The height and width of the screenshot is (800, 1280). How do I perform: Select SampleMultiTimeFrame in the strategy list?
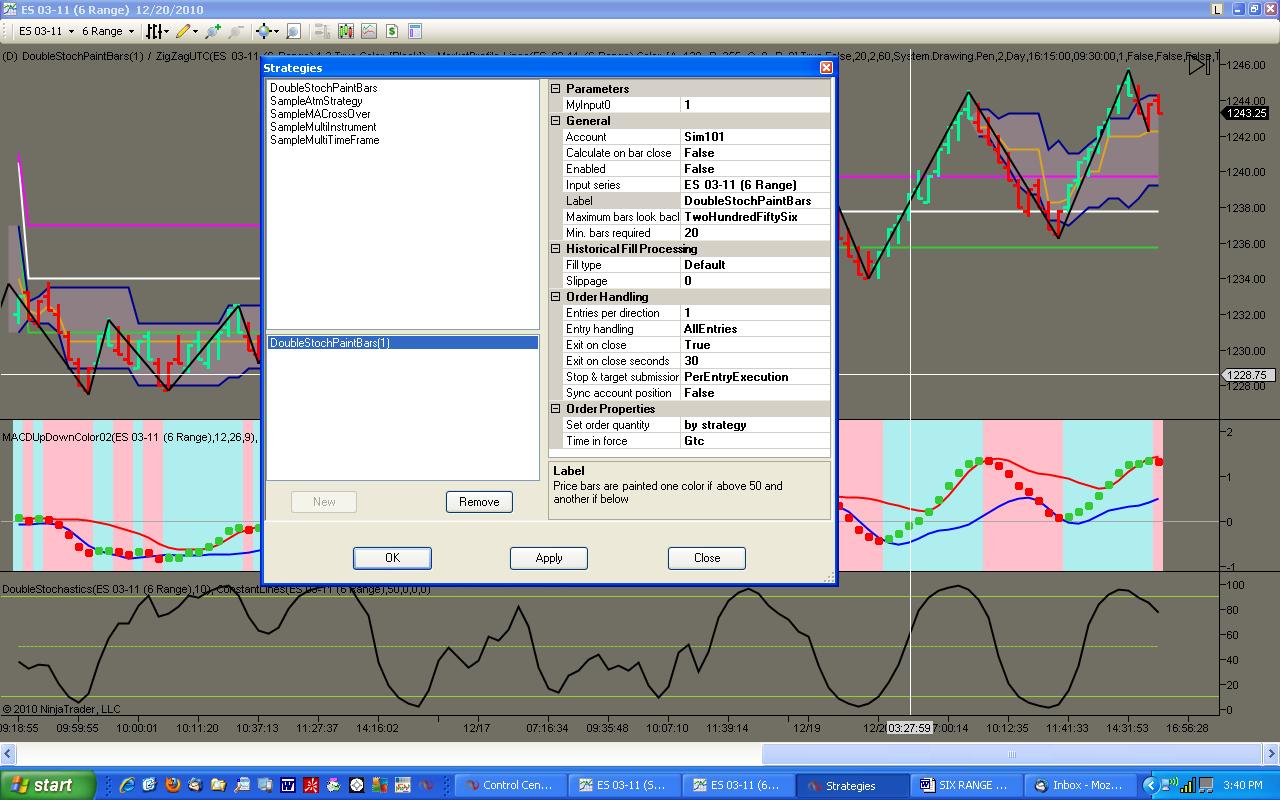tap(324, 140)
